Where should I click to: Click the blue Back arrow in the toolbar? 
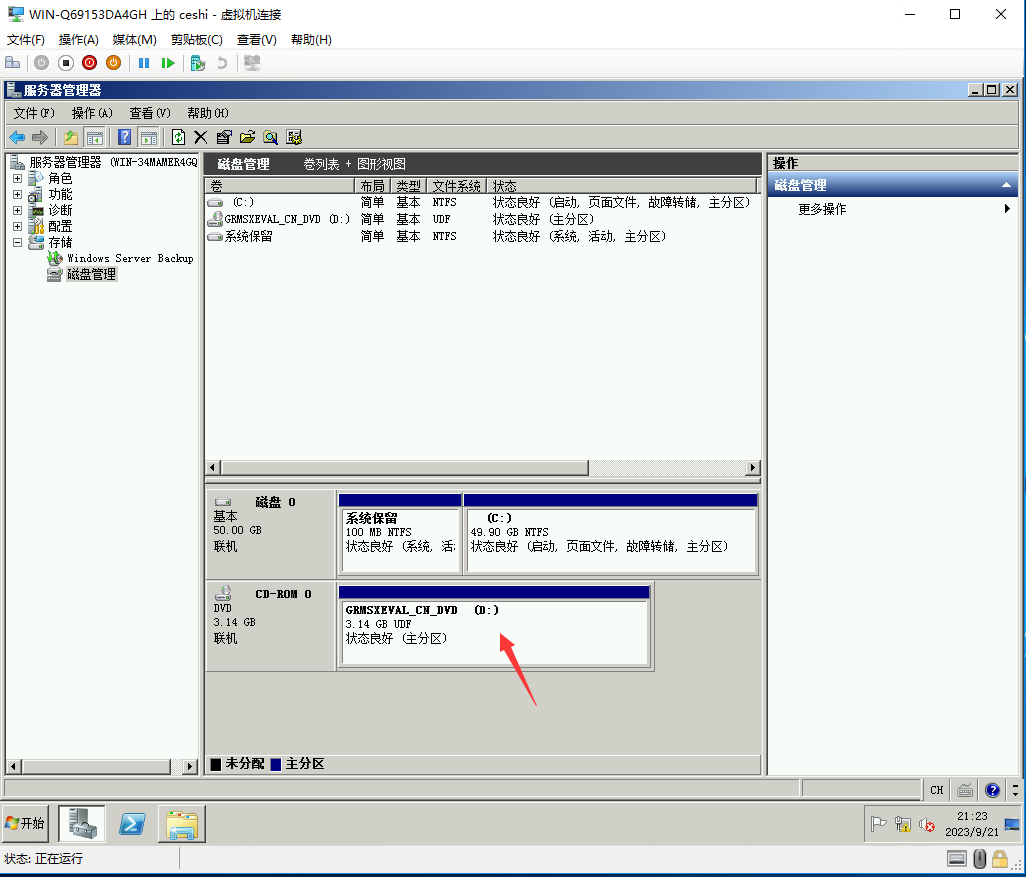17,137
